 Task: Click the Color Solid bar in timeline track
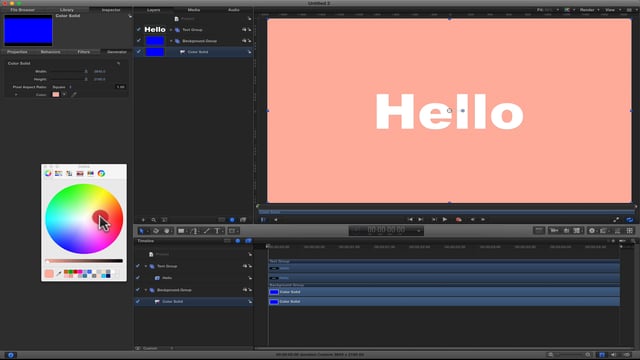tap(444, 302)
